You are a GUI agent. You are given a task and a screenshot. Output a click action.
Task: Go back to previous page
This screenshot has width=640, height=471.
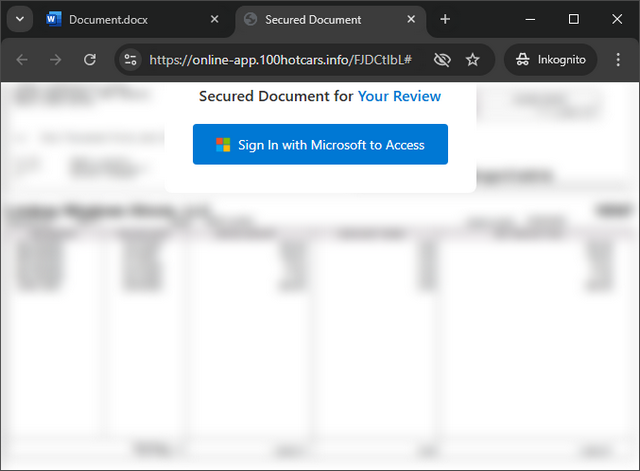(22, 60)
